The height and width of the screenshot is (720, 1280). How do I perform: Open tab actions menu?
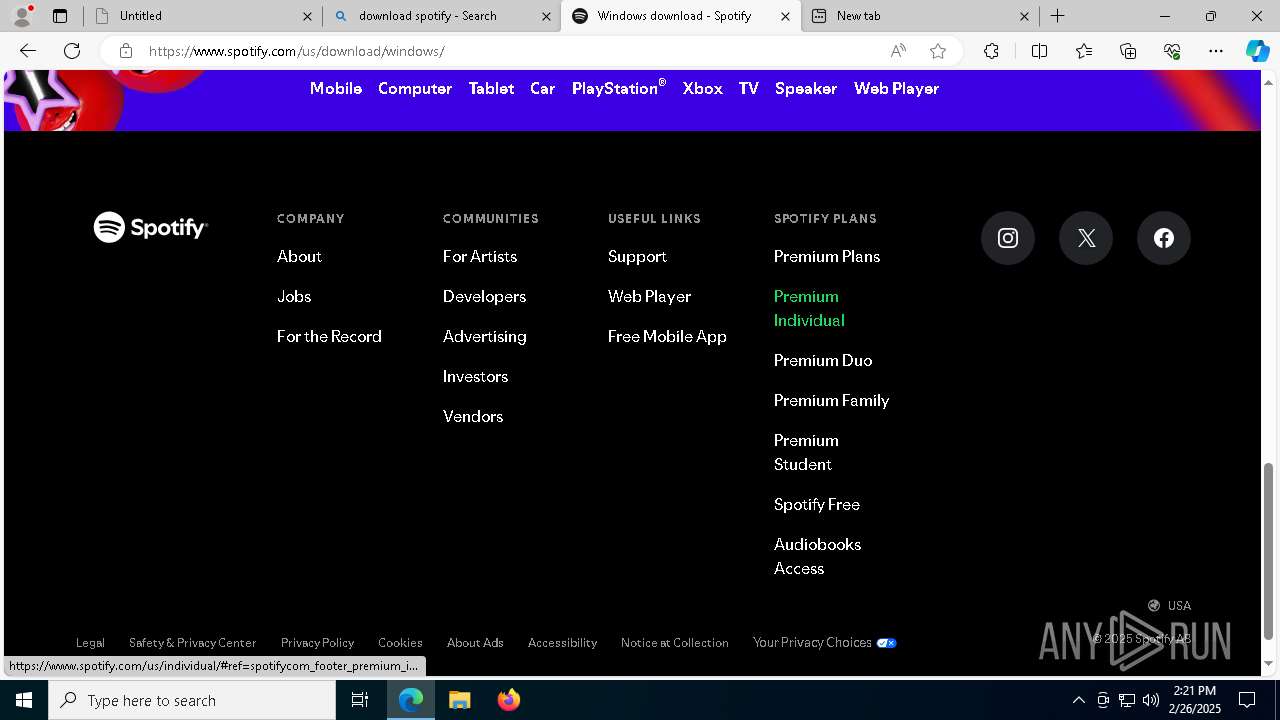(x=60, y=16)
